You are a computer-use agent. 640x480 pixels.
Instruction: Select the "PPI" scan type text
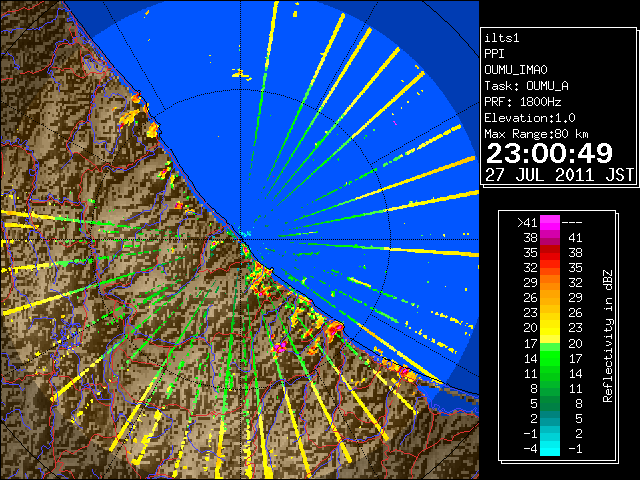click(494, 54)
